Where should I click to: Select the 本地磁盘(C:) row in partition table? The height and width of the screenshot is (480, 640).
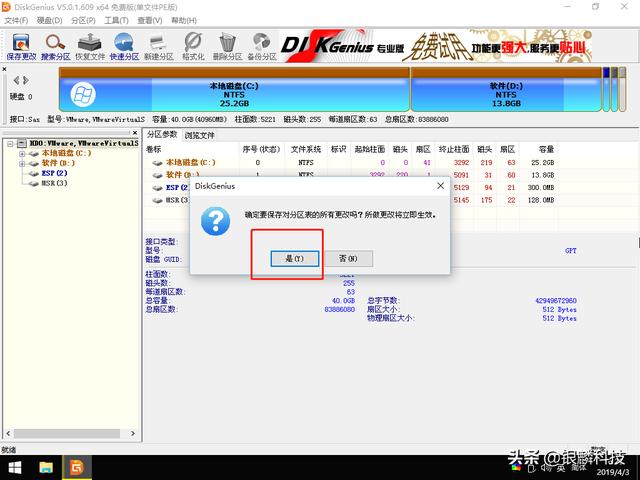pyautogui.click(x=351, y=162)
